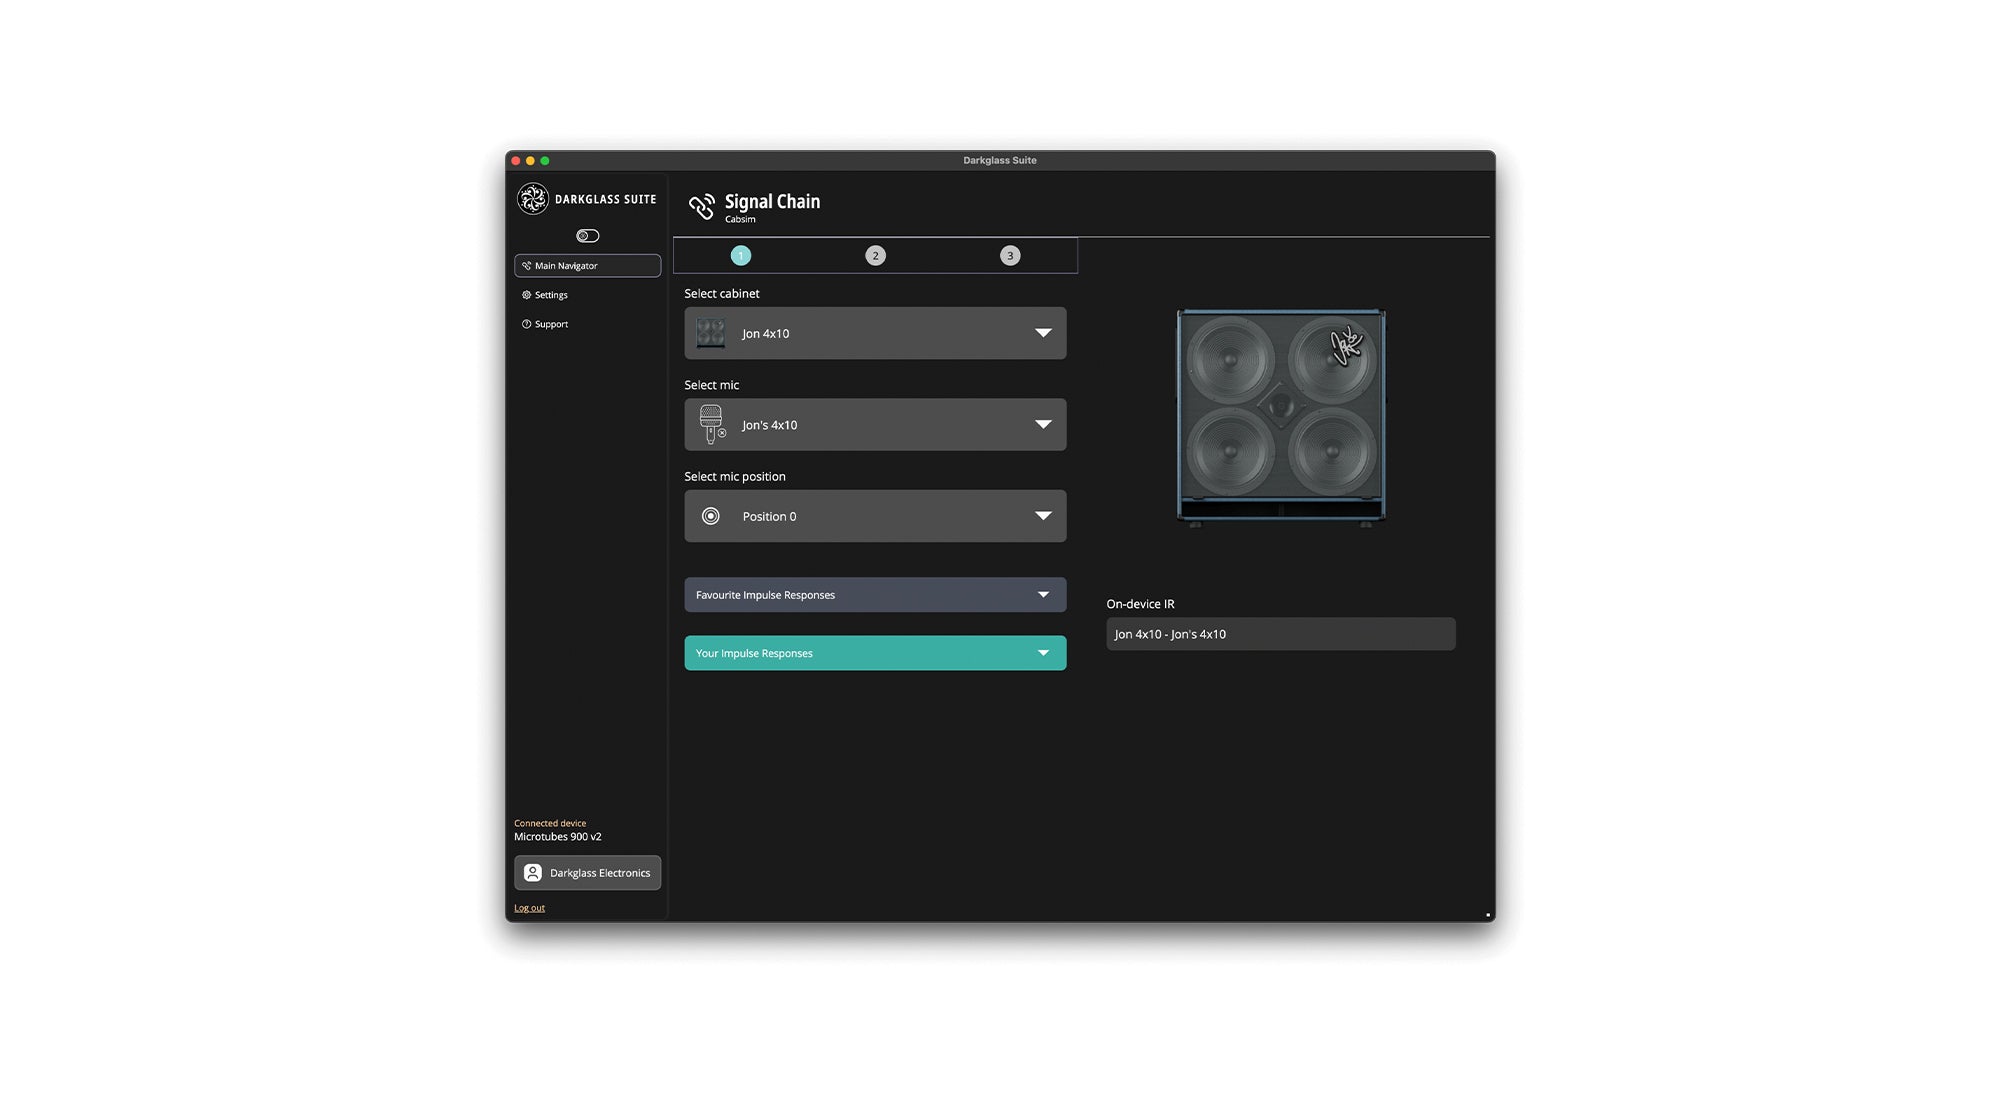The width and height of the screenshot is (2000, 1100).
Task: Click the Signal Chain link icon
Action: [x=701, y=206]
